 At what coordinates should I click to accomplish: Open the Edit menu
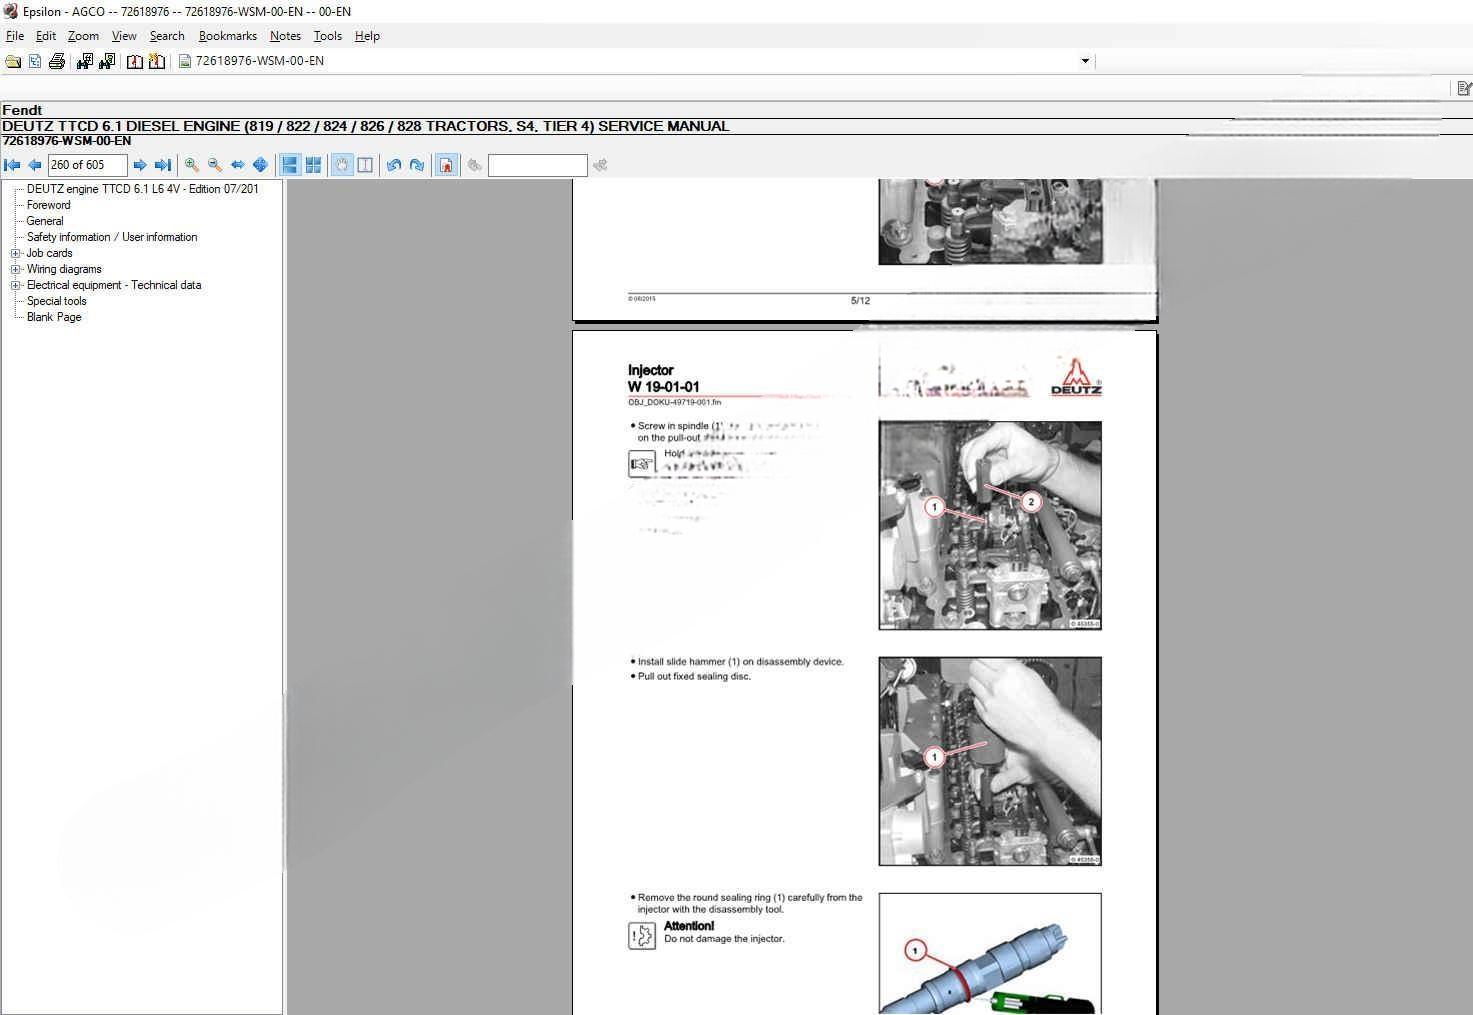click(46, 36)
